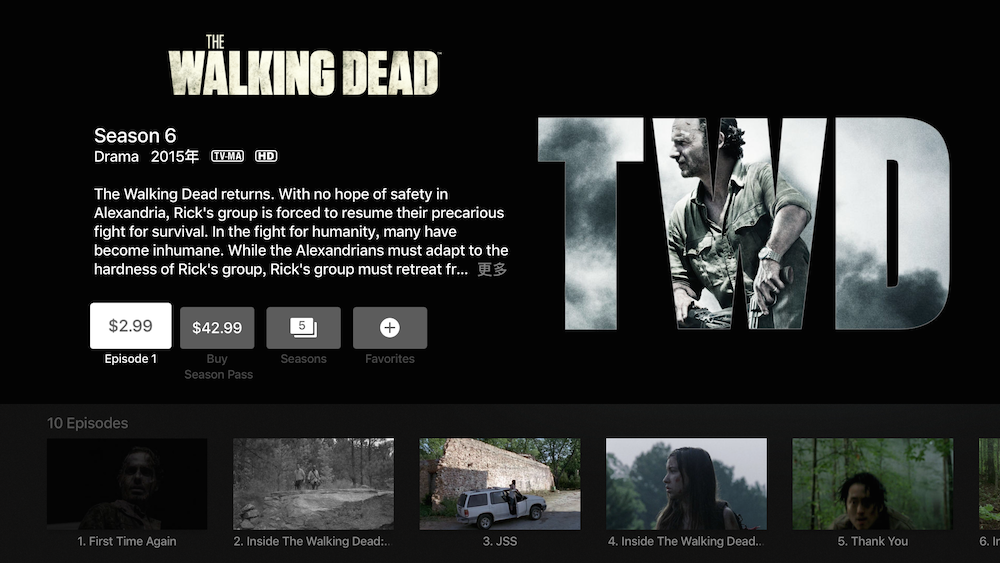This screenshot has height=563, width=1000.
Task: Open episode 2 Inside The Walking Dead thumbnail
Action: [313, 483]
